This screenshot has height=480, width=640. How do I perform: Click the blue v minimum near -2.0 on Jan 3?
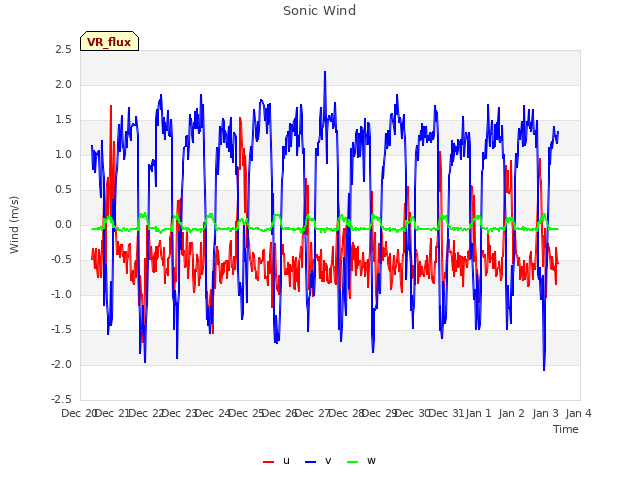(x=544, y=369)
